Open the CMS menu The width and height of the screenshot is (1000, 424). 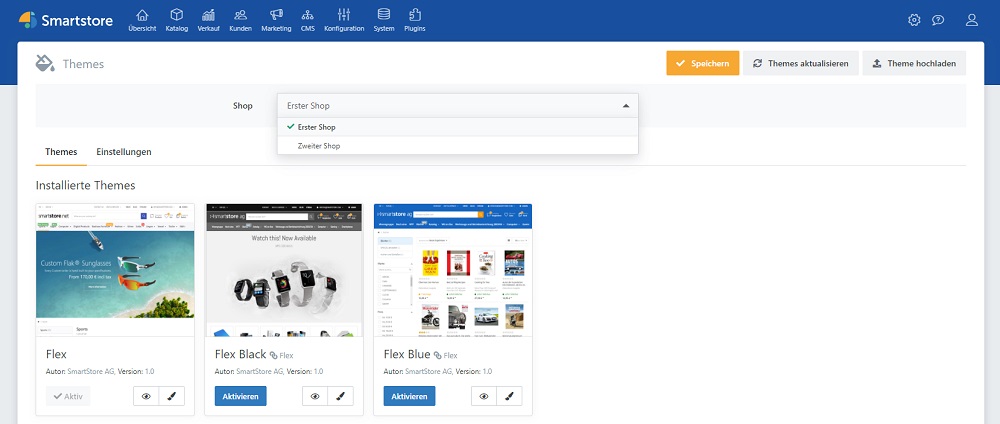point(307,20)
